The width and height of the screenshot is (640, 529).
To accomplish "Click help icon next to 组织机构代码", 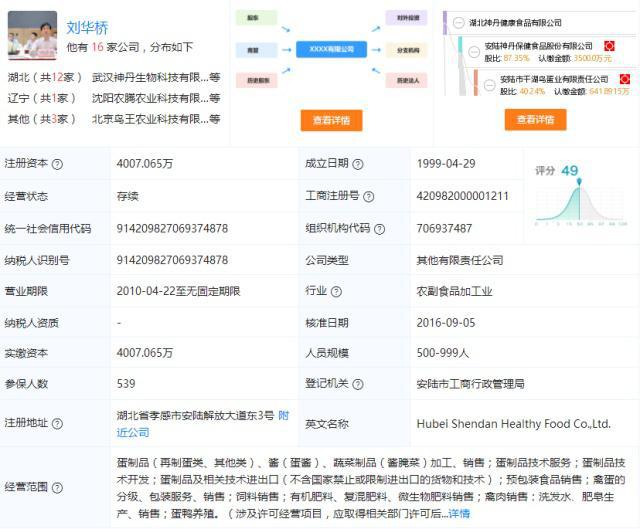I will [x=380, y=229].
